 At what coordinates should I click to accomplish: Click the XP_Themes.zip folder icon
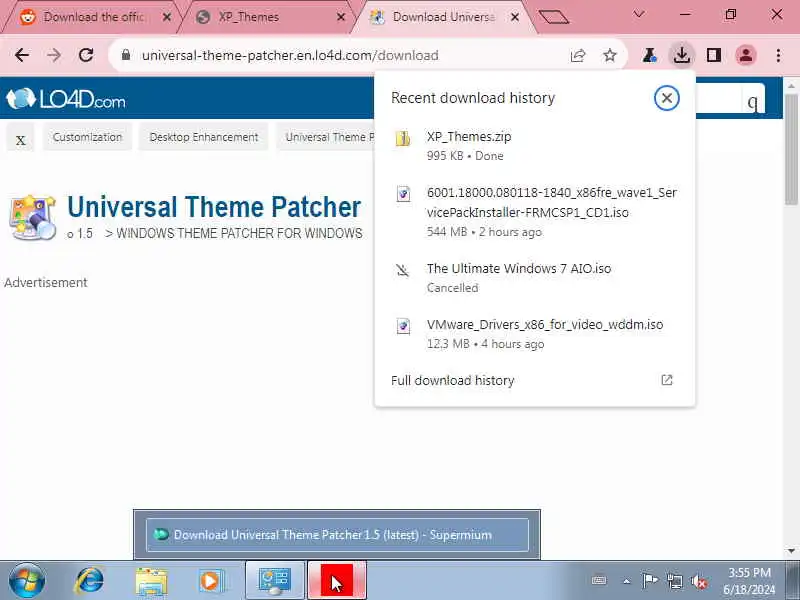(x=403, y=138)
